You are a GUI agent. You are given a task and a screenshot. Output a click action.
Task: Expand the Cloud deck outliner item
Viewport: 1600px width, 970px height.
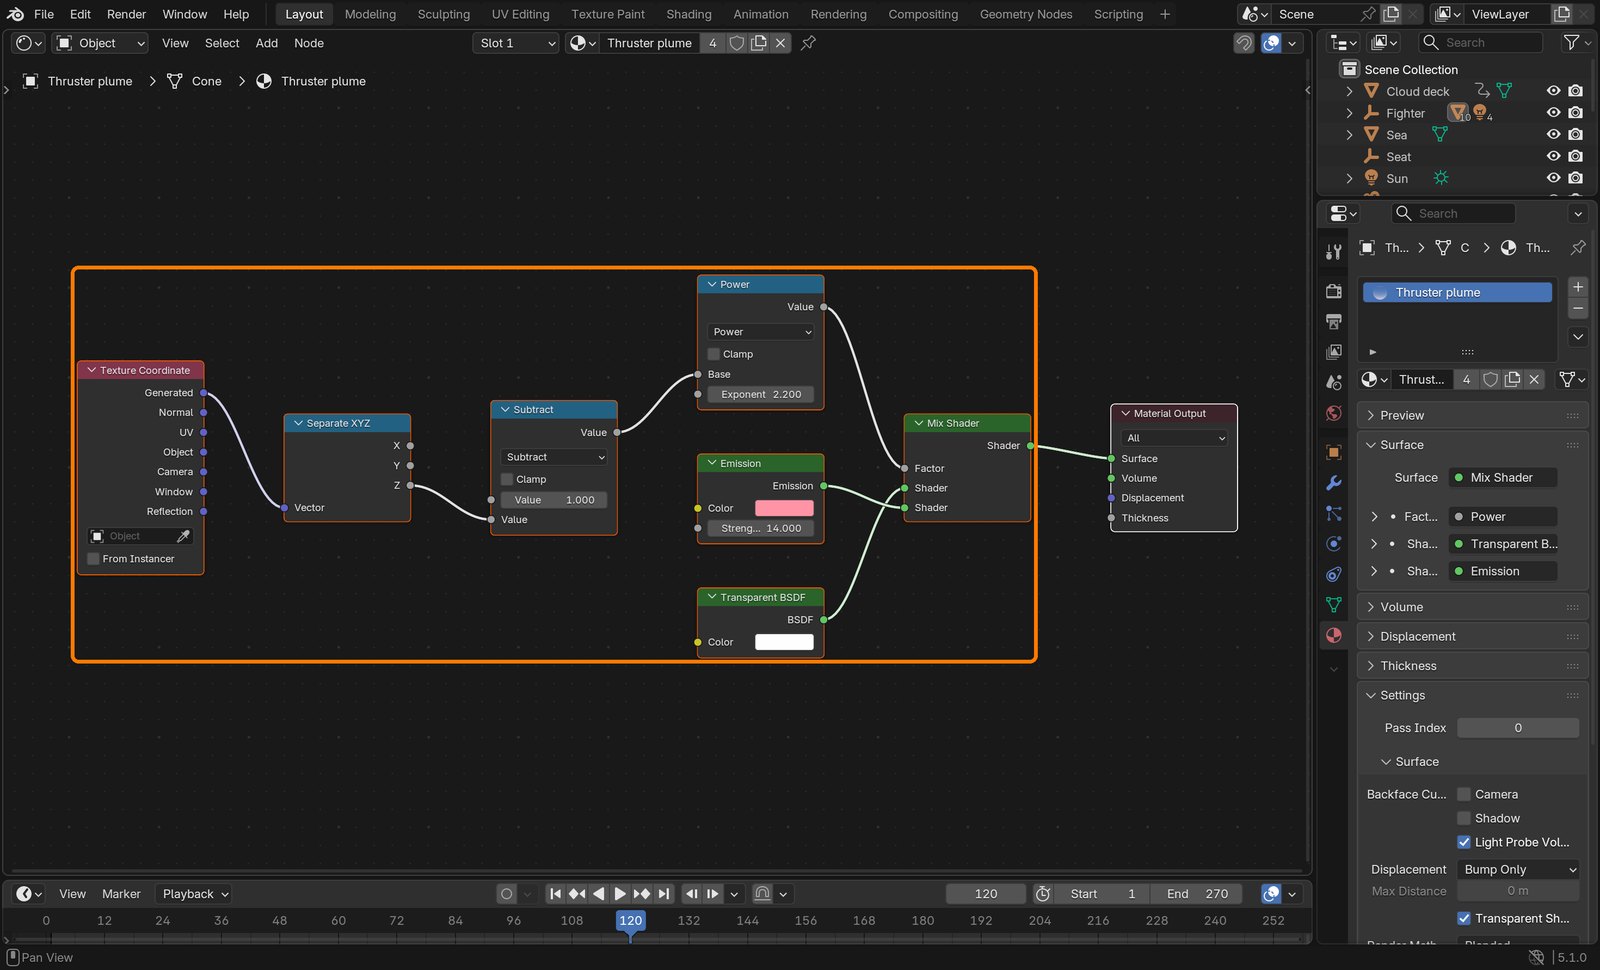1349,91
